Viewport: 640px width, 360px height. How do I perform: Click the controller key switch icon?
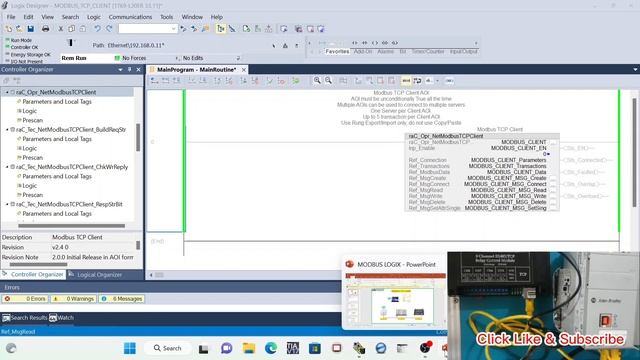click(x=71, y=42)
